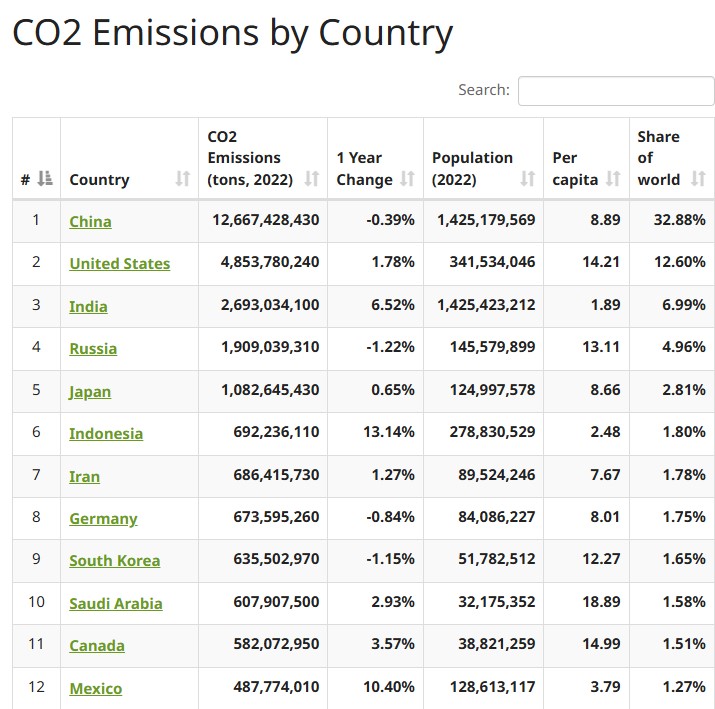
Task: Select China's share of world 32.88%
Action: click(680, 220)
